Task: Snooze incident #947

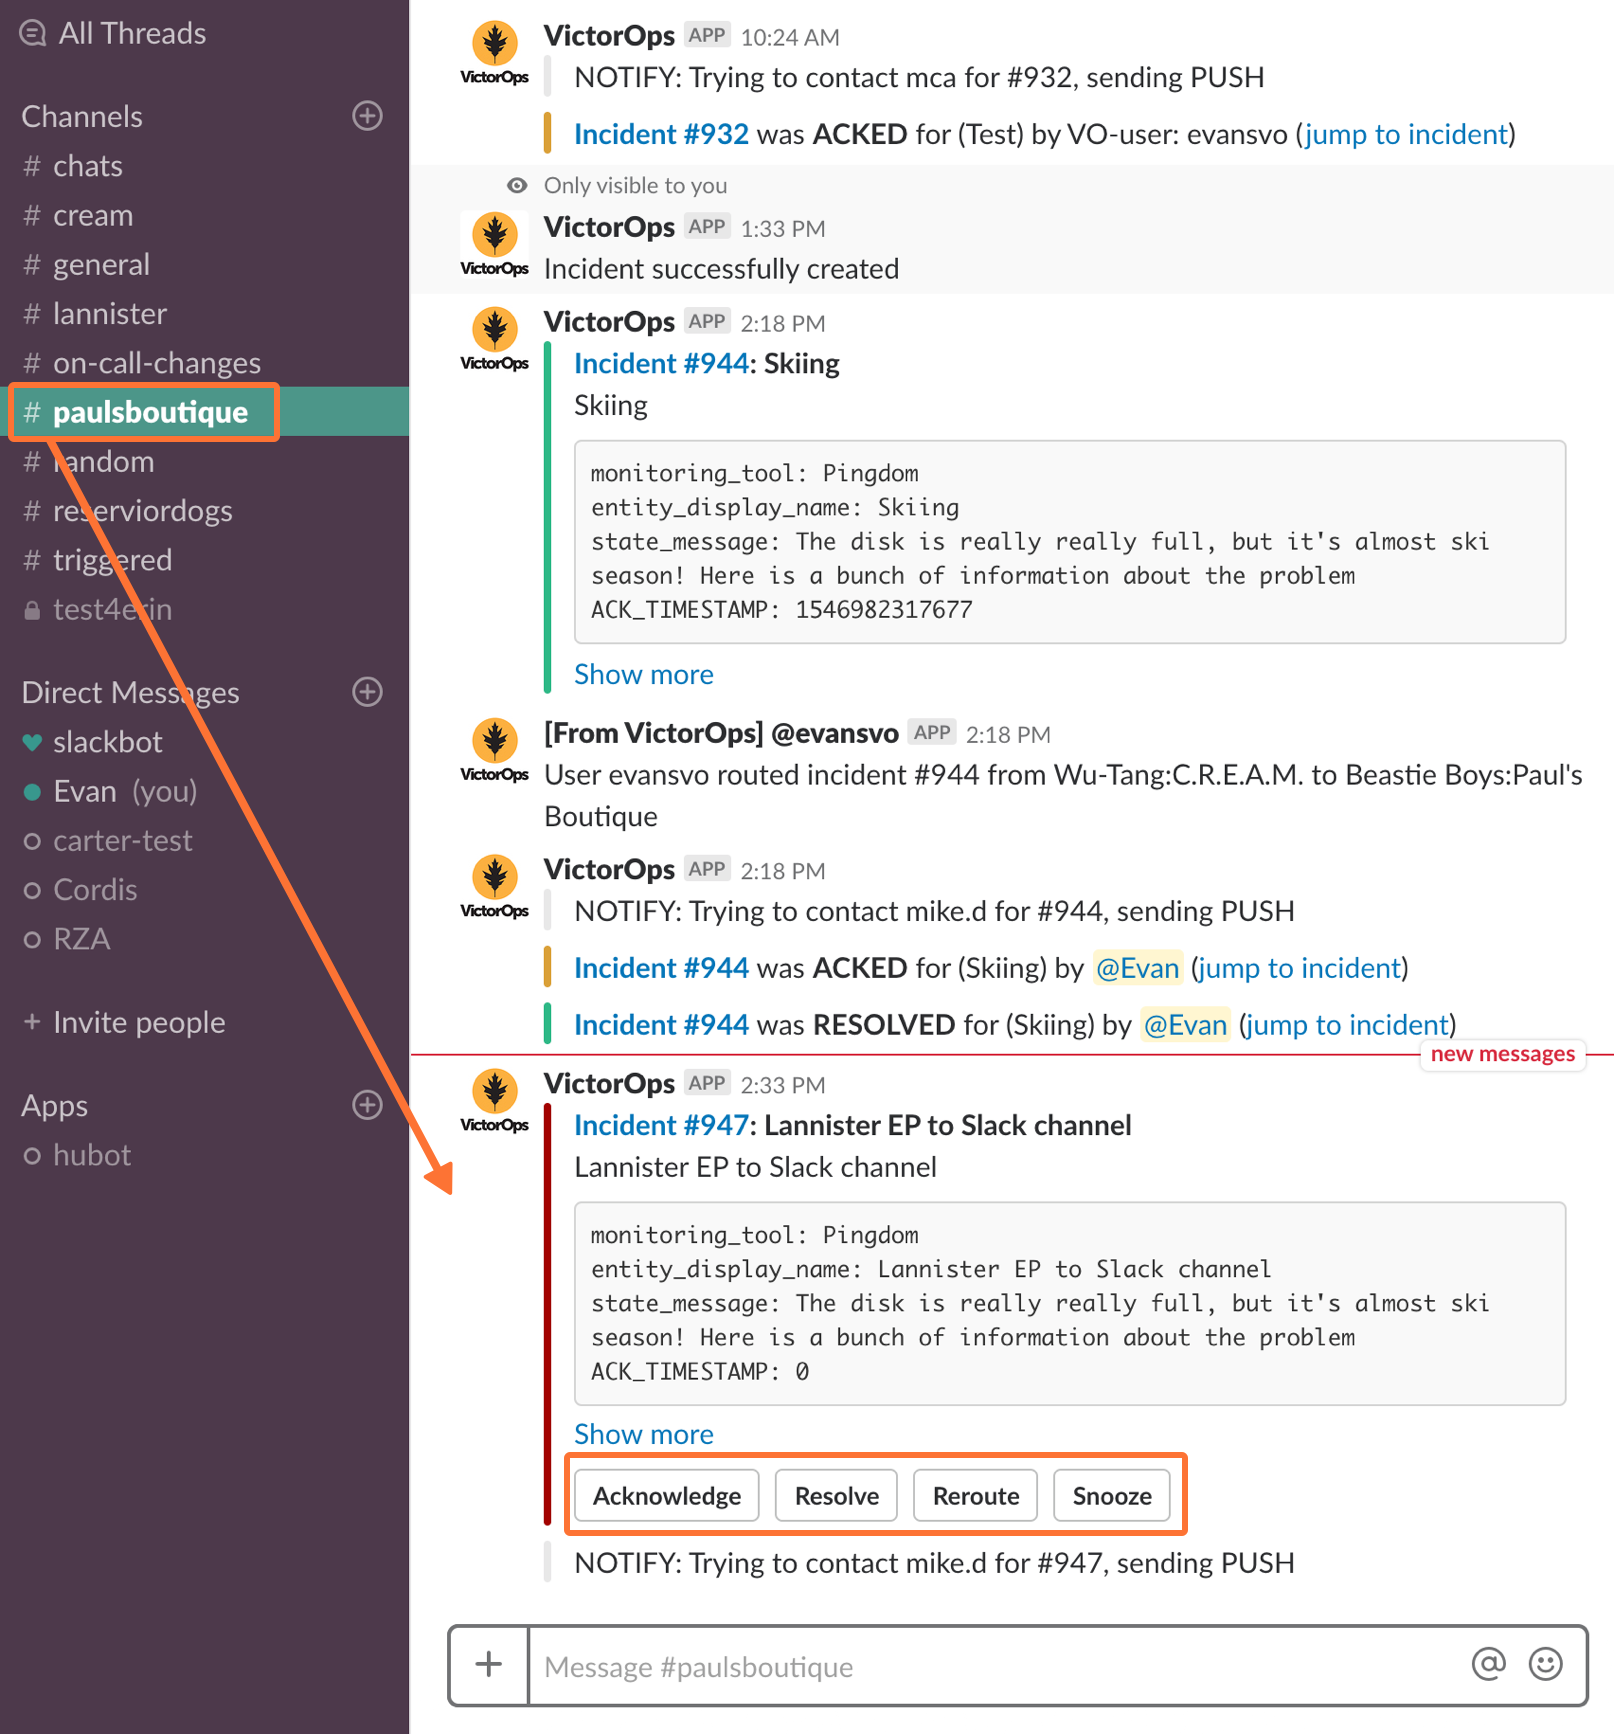Action: coord(1112,1496)
